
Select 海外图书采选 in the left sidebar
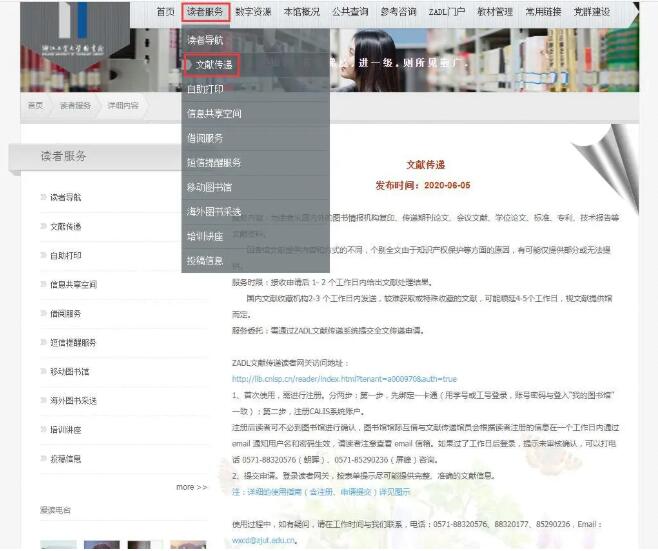[x=73, y=400]
